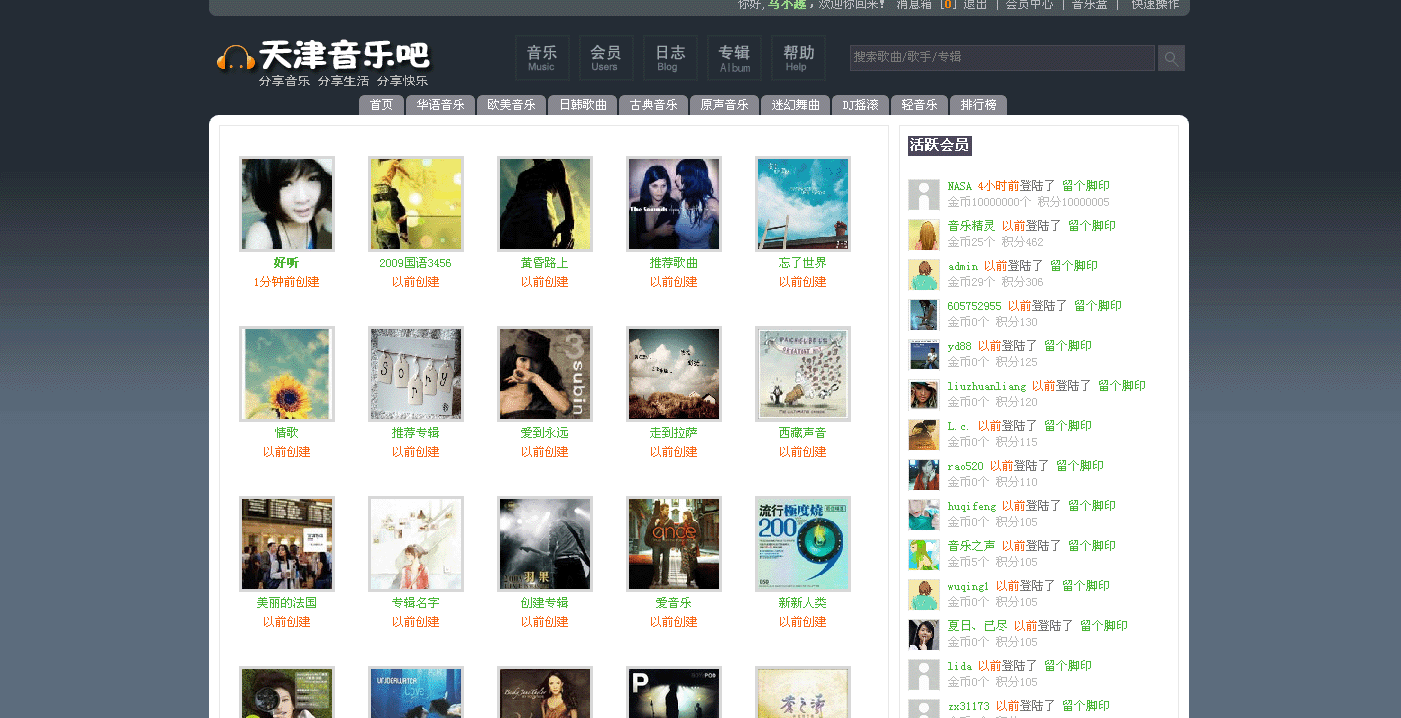This screenshot has width=1401, height=718.
Task: Click the 爱音乐 album cover
Action: click(674, 544)
